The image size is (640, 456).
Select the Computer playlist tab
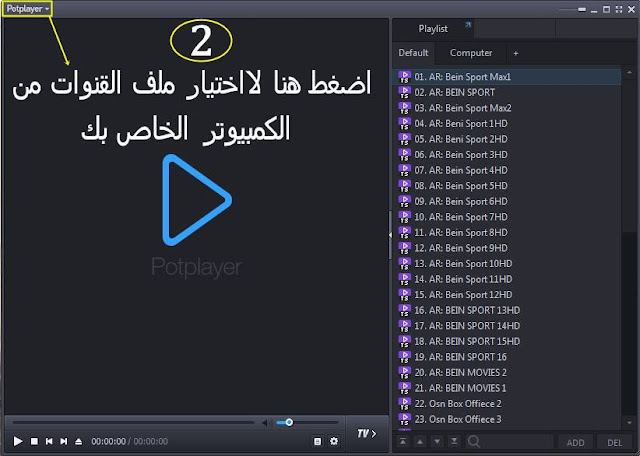(471, 53)
